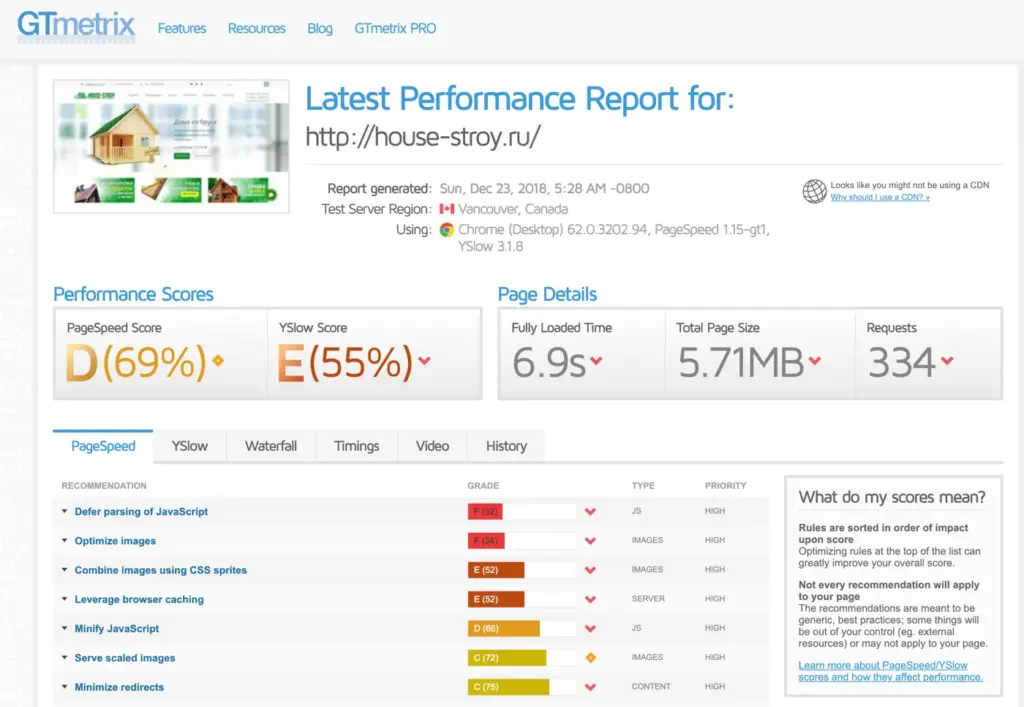Open the Resources menu
The height and width of the screenshot is (707, 1024).
(x=257, y=28)
